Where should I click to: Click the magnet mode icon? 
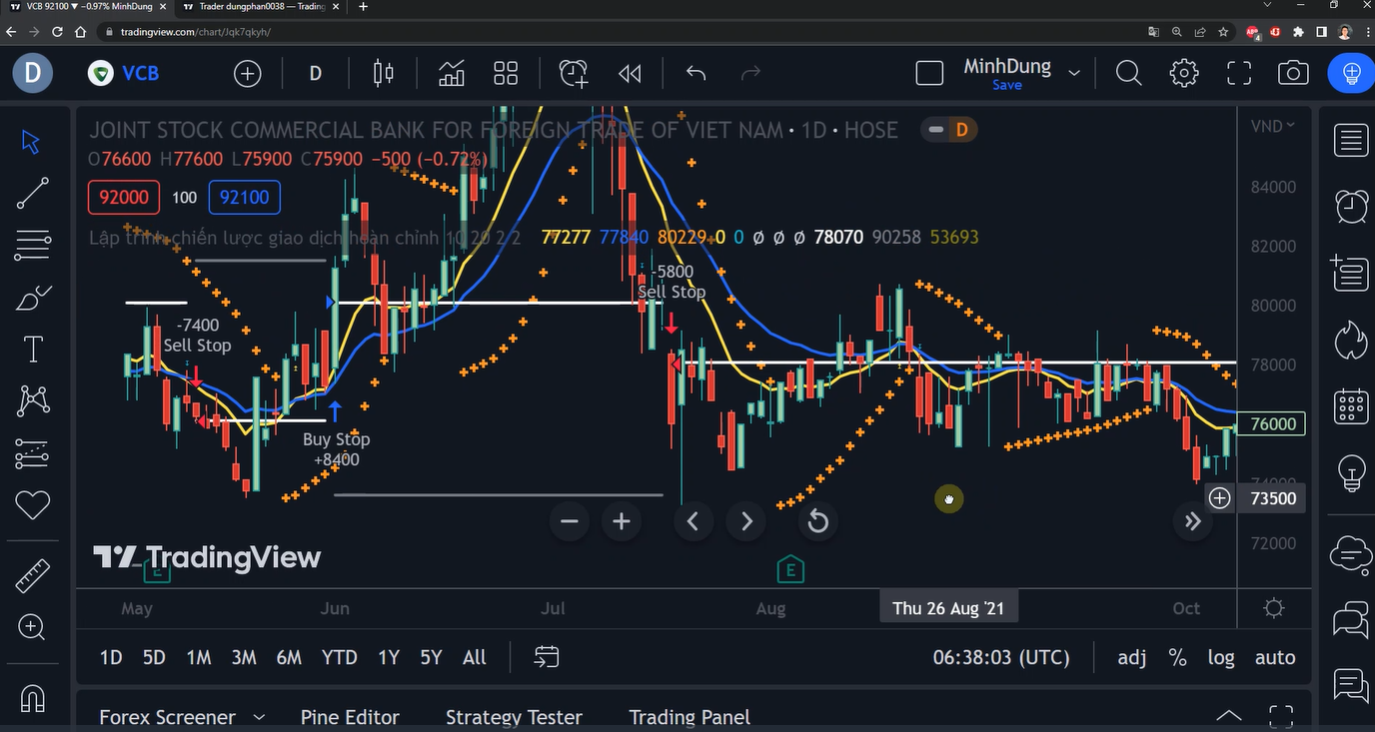(x=32, y=697)
